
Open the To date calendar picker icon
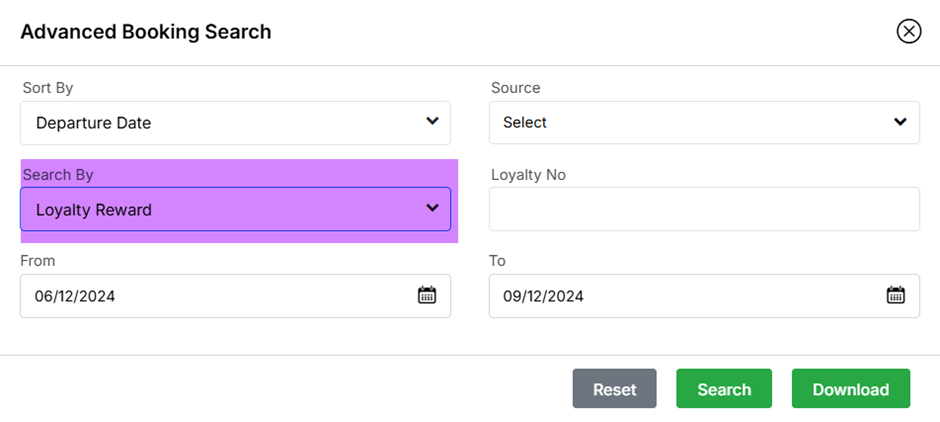tap(896, 295)
